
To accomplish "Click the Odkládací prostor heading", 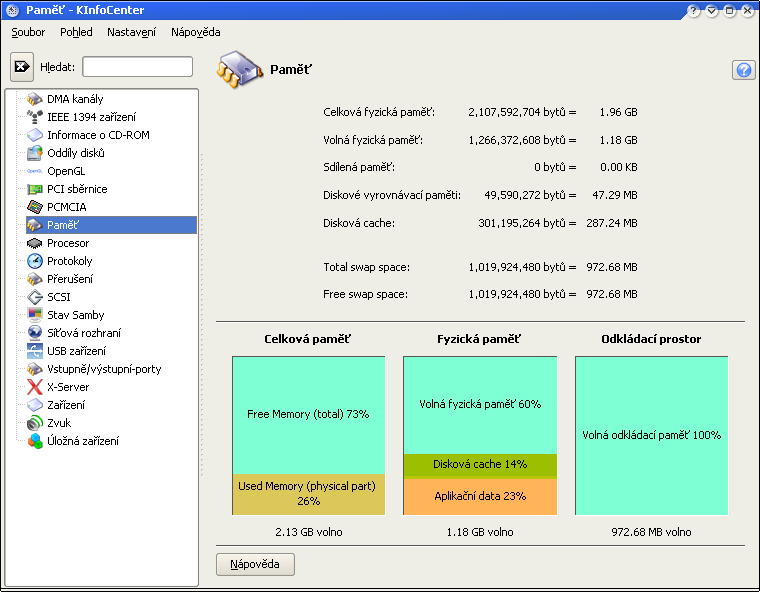I will [x=651, y=339].
